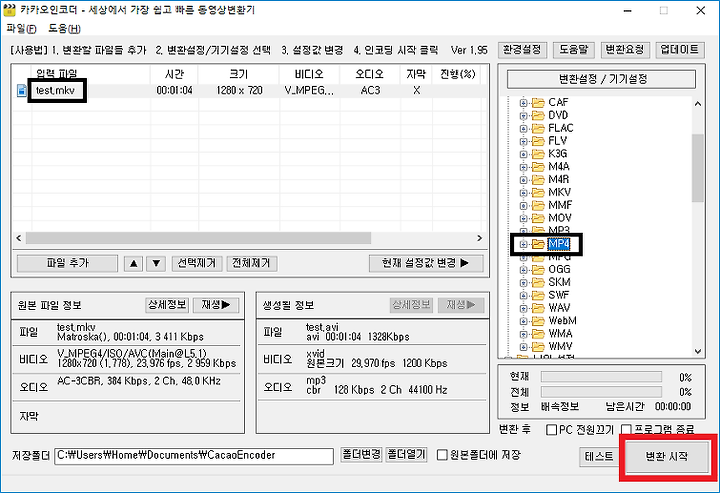Select the test.mkv row in file list
This screenshot has height=493, width=720.
click(250, 90)
